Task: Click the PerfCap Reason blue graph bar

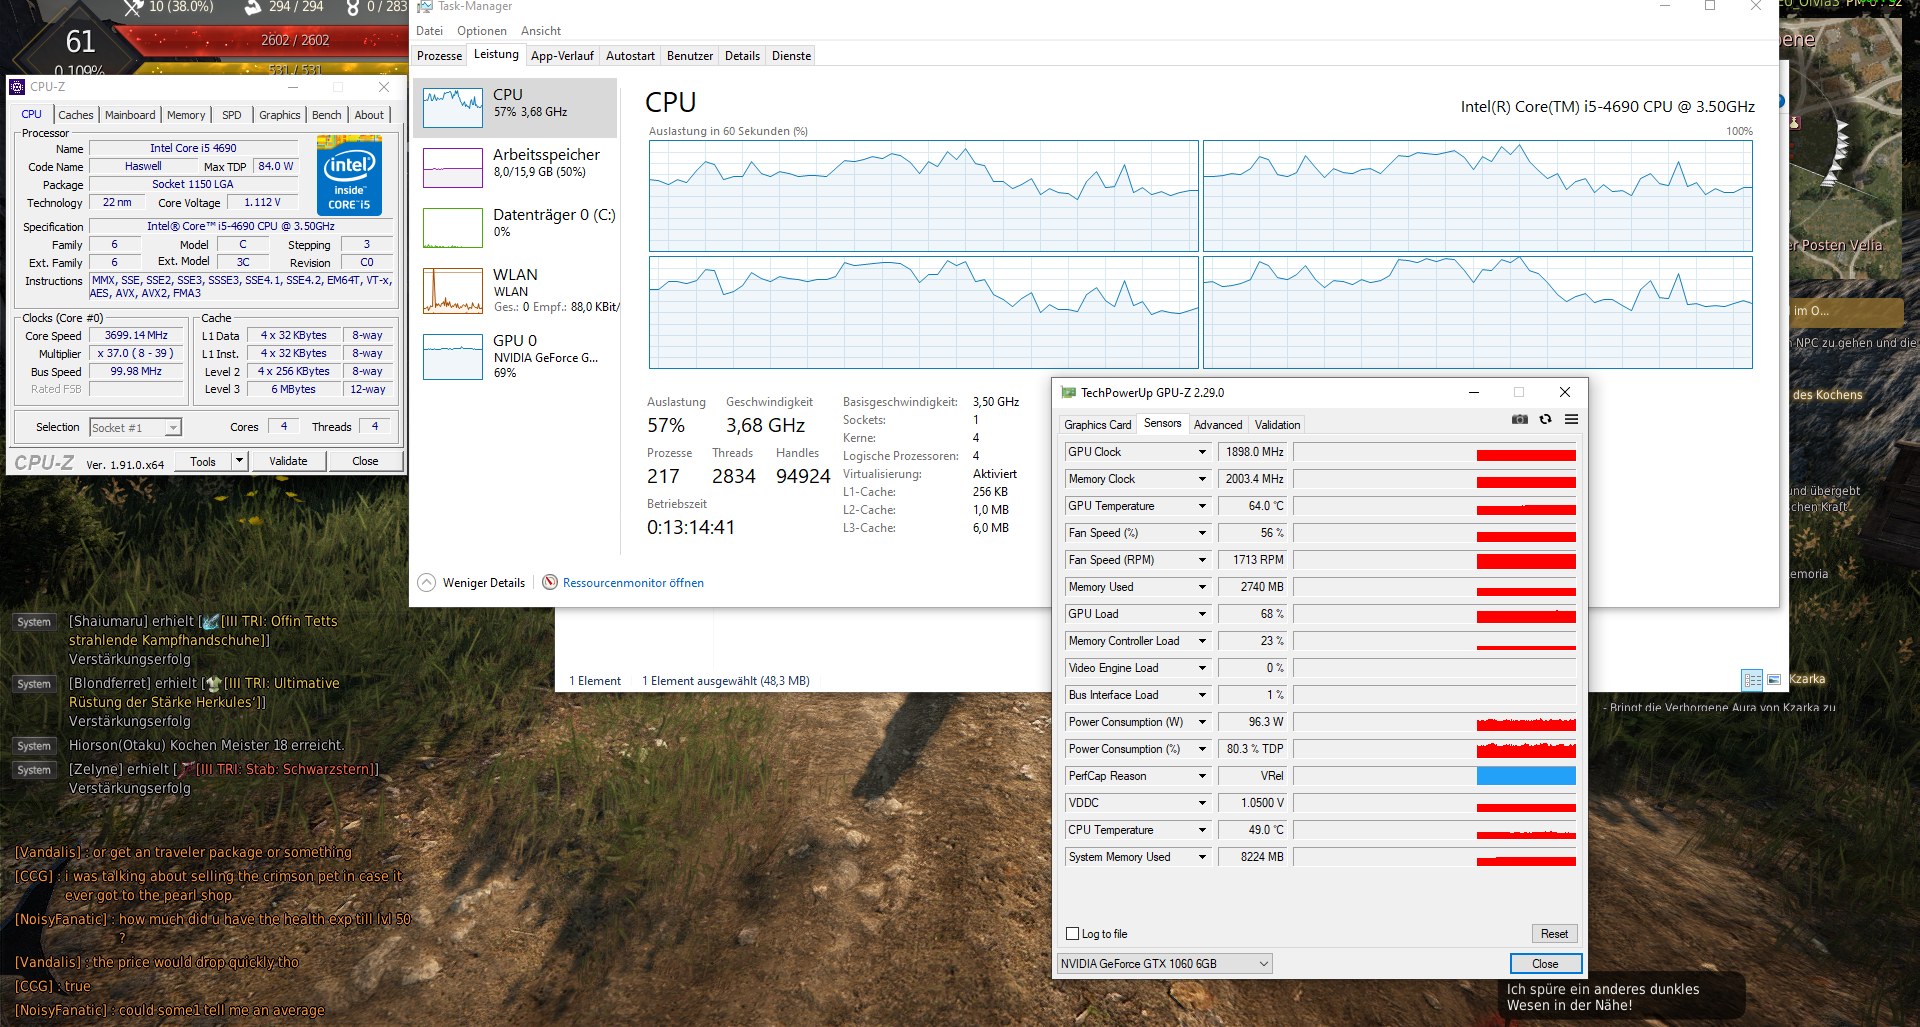Action: (1526, 776)
